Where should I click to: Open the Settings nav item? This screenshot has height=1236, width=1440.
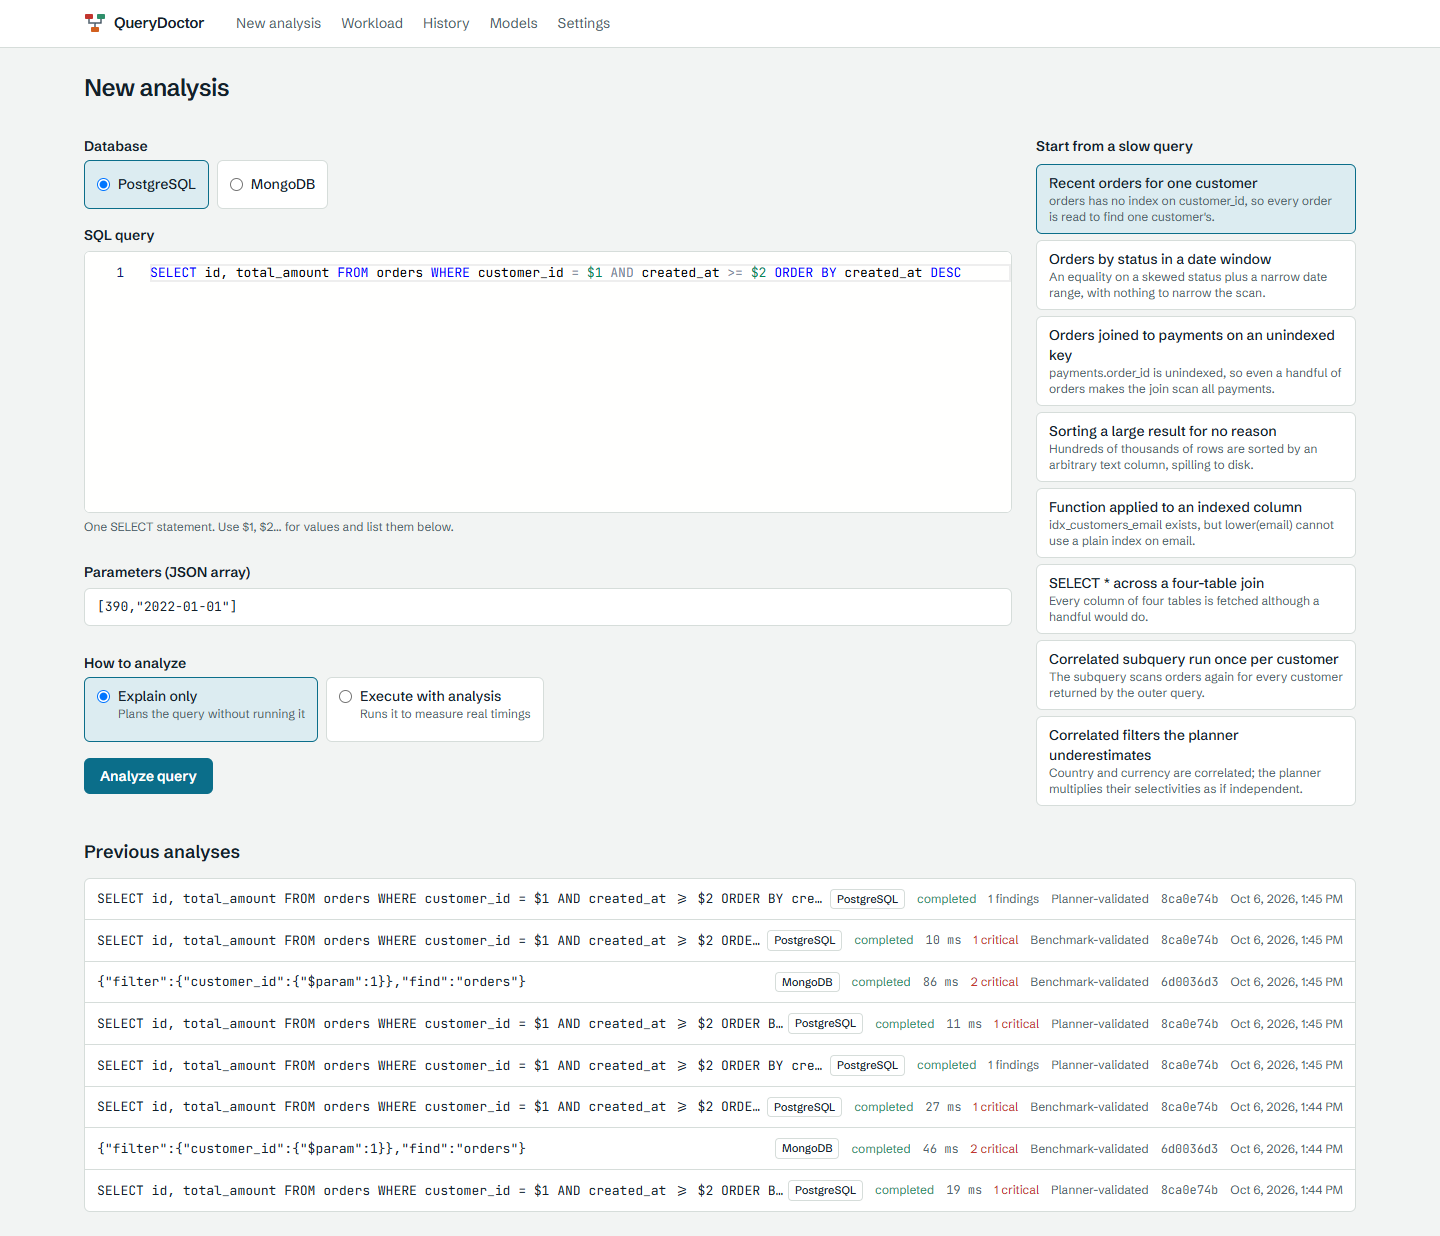(x=583, y=23)
